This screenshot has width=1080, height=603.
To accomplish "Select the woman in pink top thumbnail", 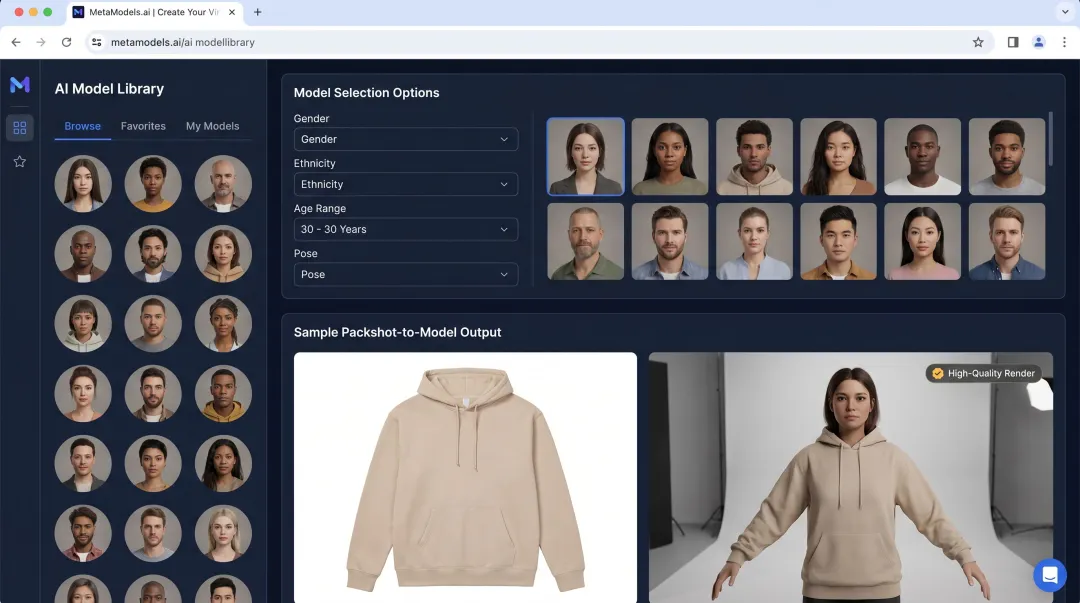I will [x=922, y=241].
